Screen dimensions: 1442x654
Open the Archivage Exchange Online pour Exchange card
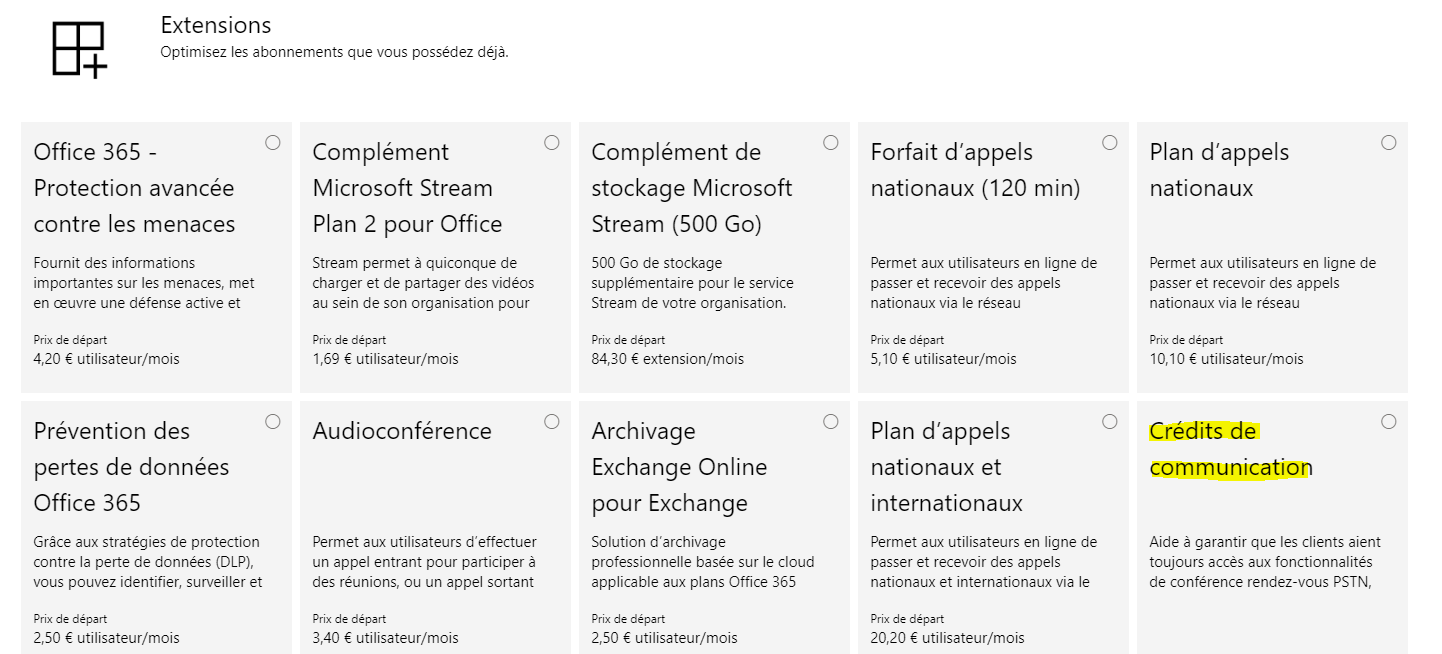click(679, 467)
